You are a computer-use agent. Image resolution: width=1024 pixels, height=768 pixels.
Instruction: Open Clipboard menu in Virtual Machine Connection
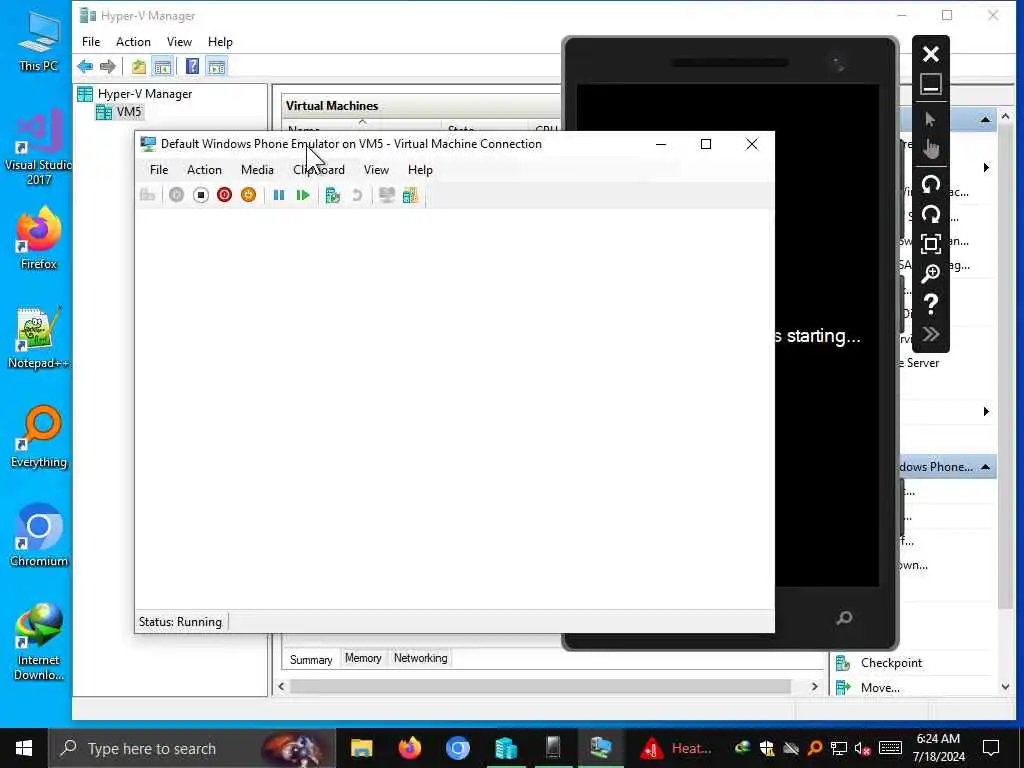[x=319, y=170]
